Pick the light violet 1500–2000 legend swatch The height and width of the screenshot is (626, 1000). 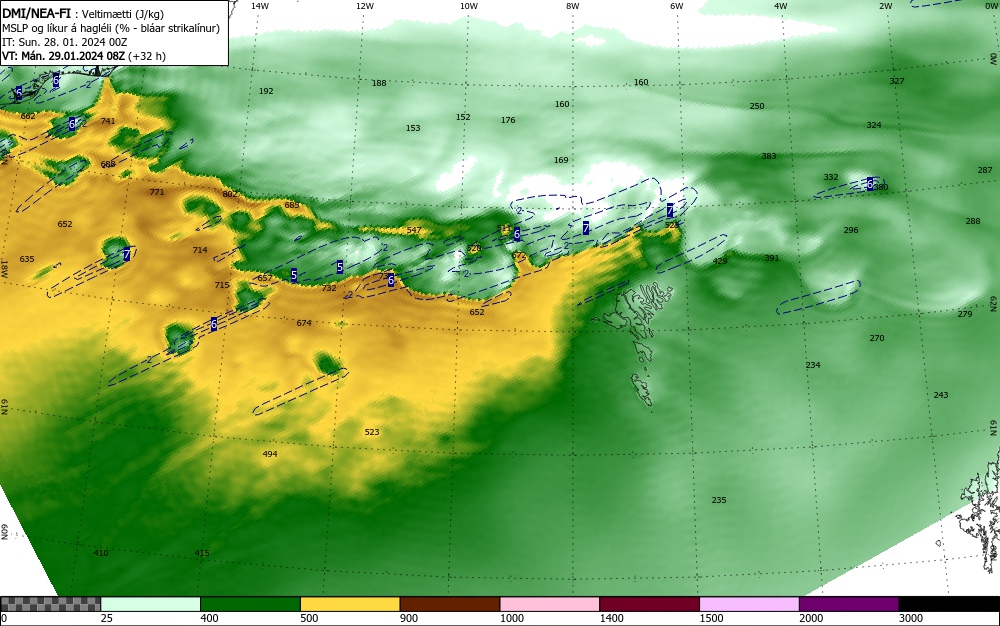tap(749, 604)
